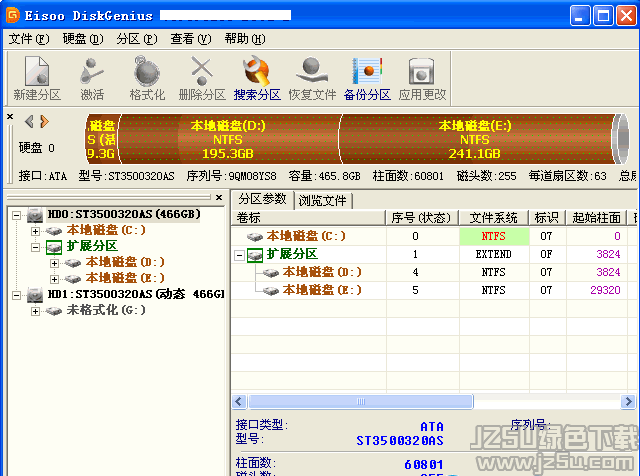Screen dimensions: 640x476
Task: Go to next disk with orange right arrow
Action: pos(44,121)
